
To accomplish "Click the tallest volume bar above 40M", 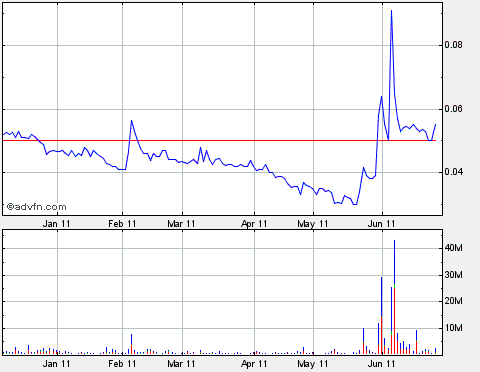I will [x=394, y=297].
